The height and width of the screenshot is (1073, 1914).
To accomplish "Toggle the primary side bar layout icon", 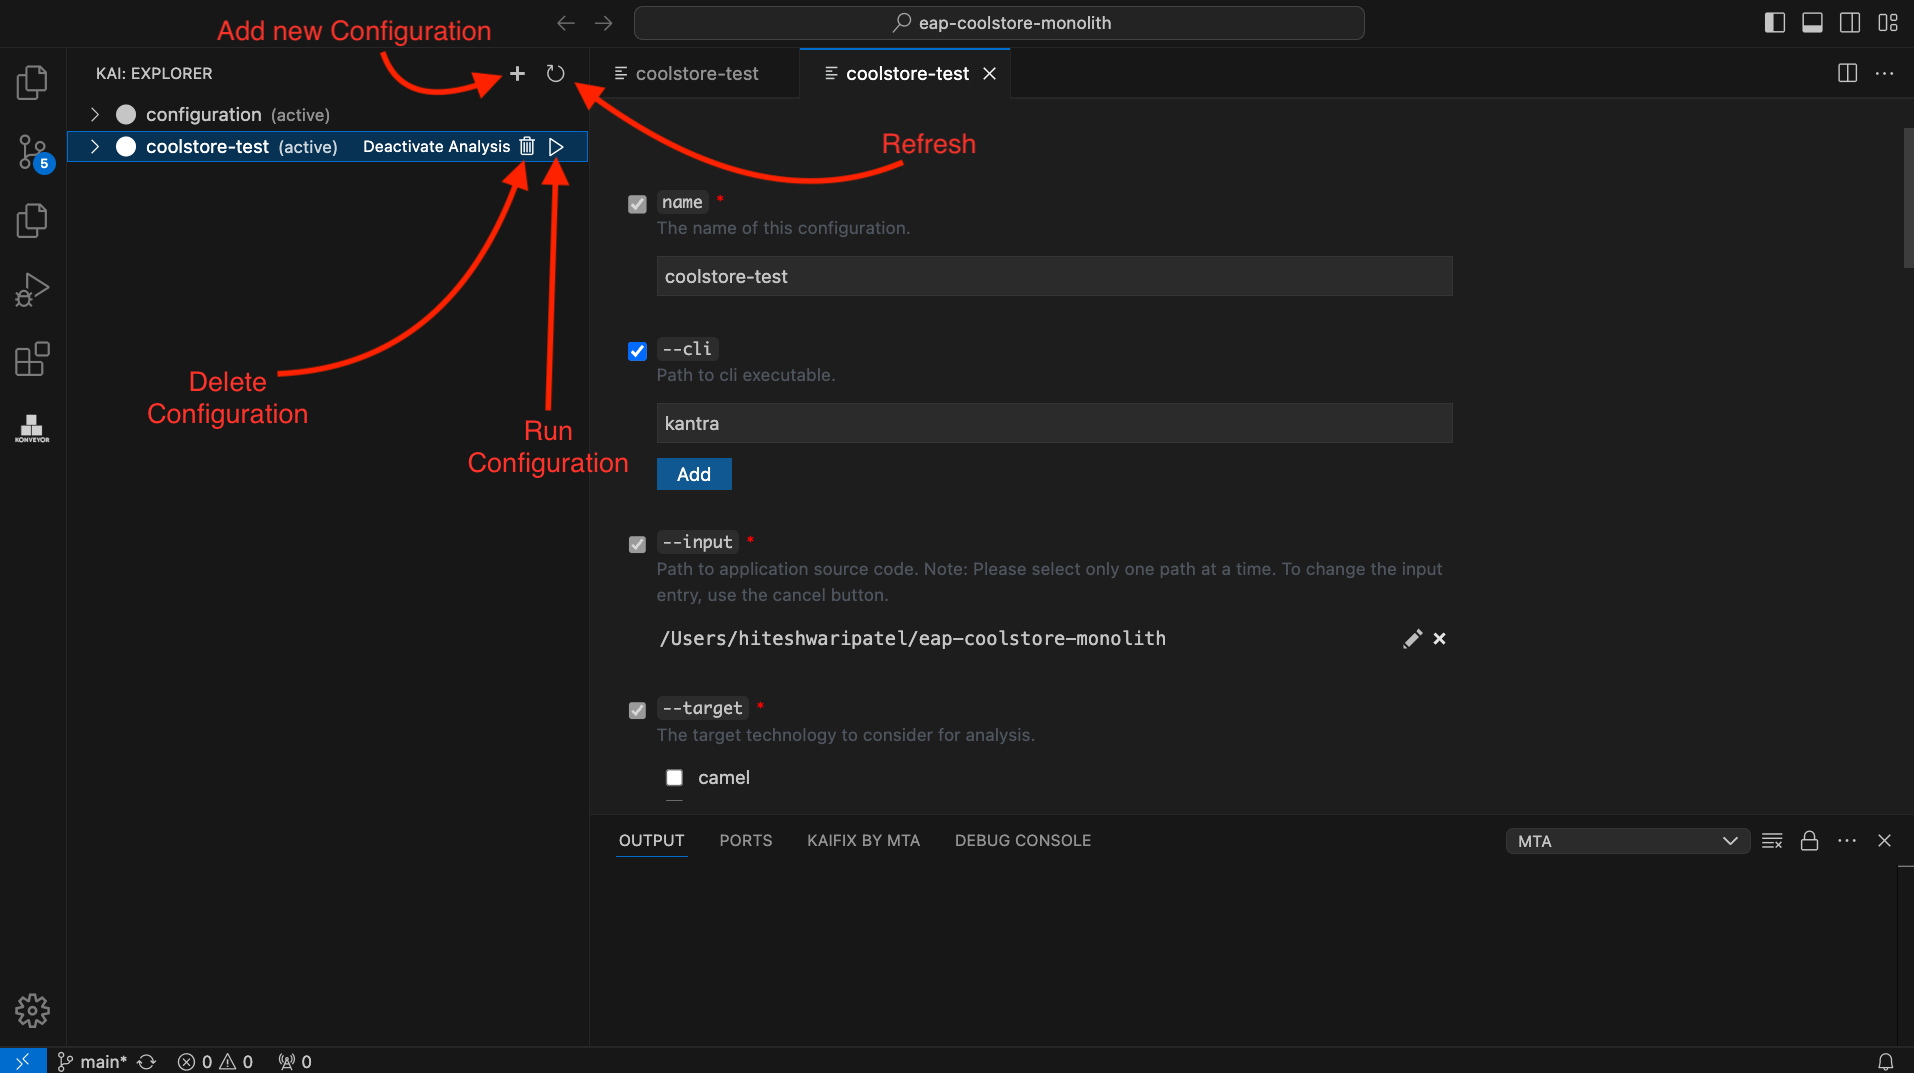I will point(1775,22).
